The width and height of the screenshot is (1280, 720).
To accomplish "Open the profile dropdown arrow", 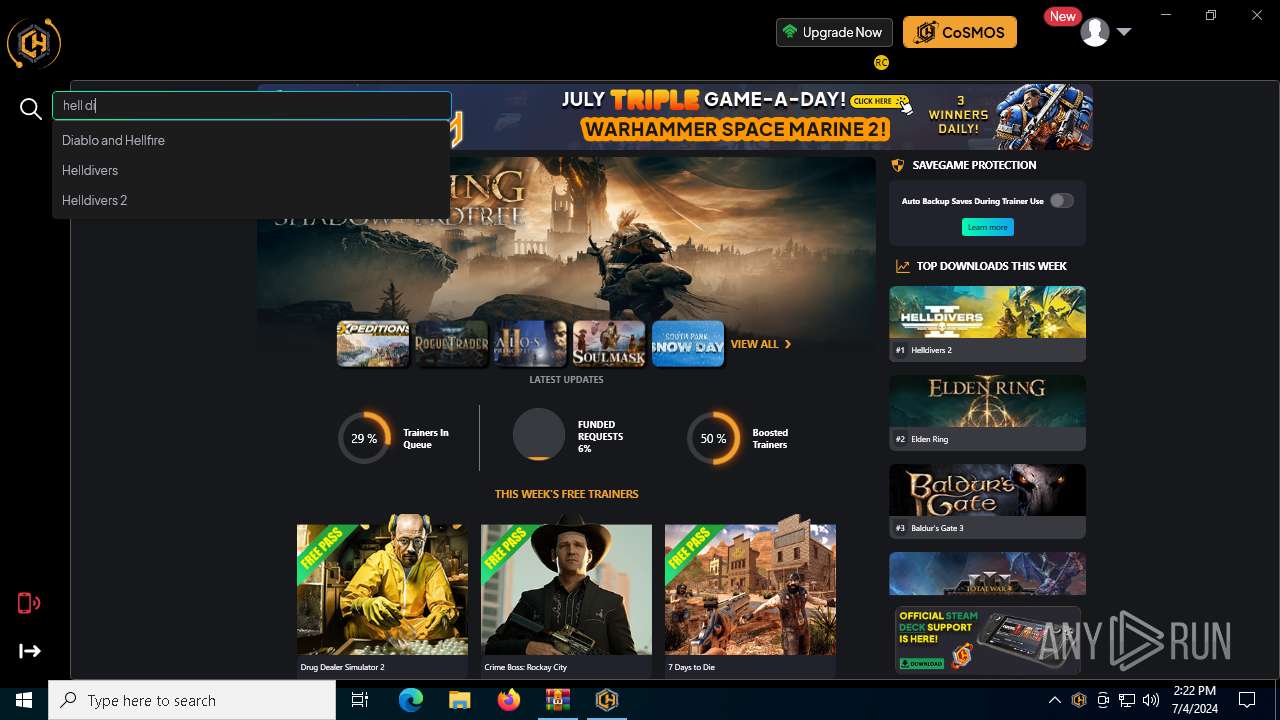I will tap(1124, 32).
